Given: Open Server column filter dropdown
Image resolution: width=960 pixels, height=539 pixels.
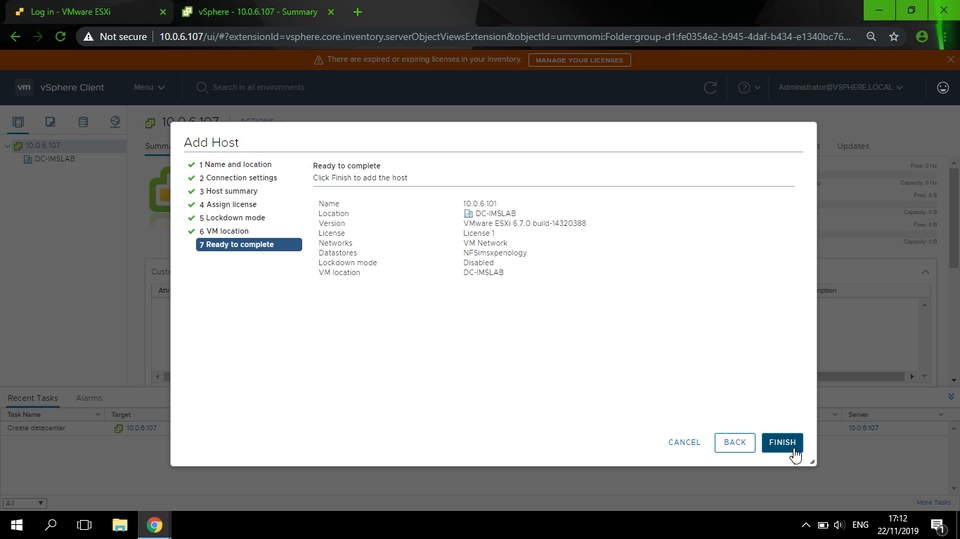Looking at the screenshot, I should click(x=941, y=415).
